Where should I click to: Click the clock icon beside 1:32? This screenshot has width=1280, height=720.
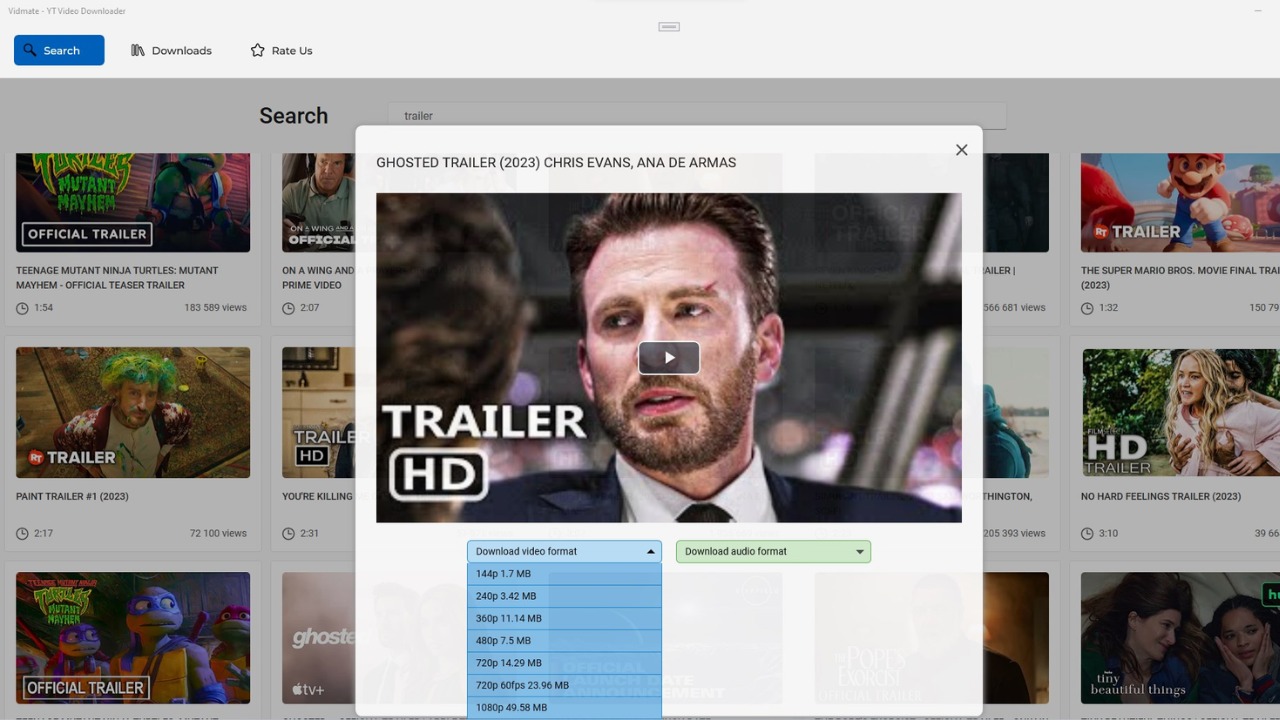(1087, 308)
